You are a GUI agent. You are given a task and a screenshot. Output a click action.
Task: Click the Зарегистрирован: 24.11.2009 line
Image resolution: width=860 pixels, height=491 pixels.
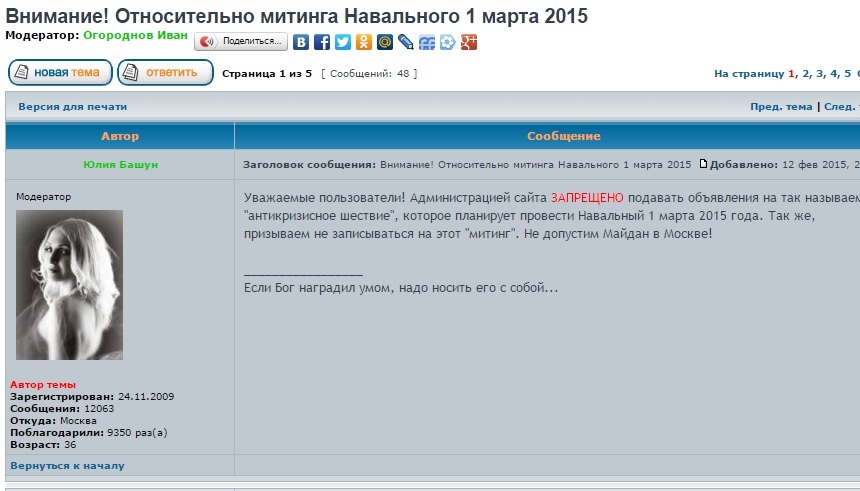(x=92, y=397)
